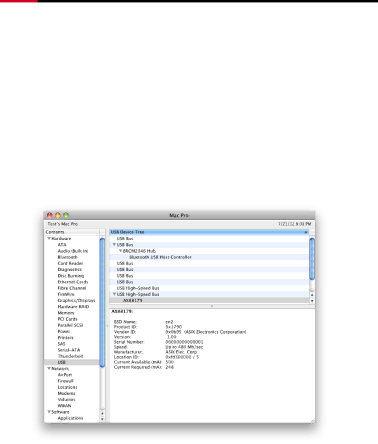The height and width of the screenshot is (444, 378).
Task: Click Product ID value 0x1790
Action: 174,327
